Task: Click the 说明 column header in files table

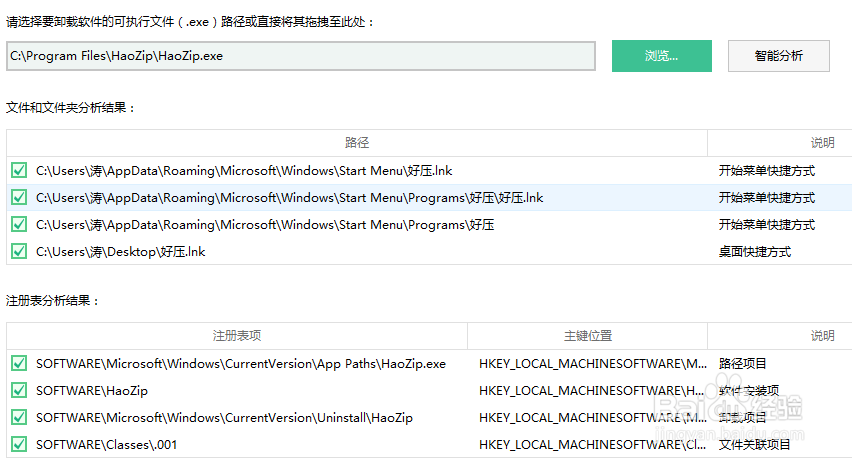Action: coord(822,143)
